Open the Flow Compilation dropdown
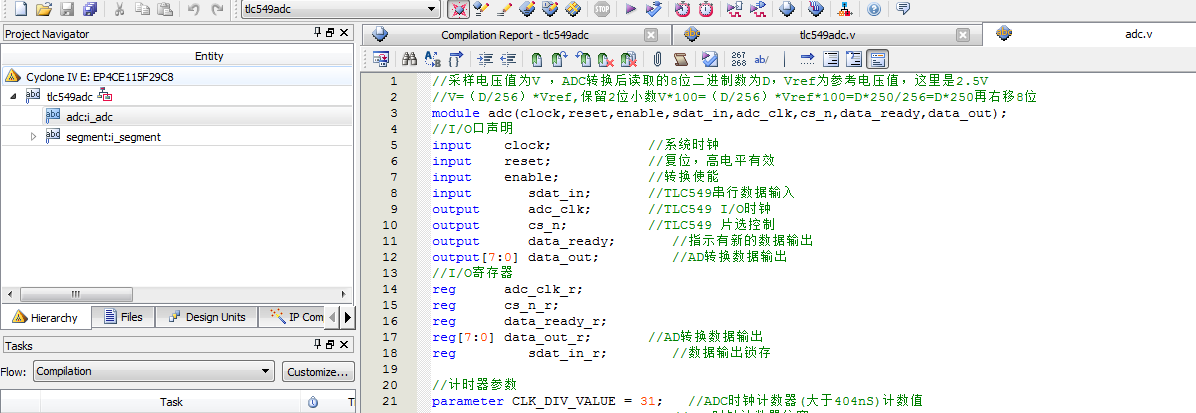This screenshot has width=1196, height=413. (153, 372)
